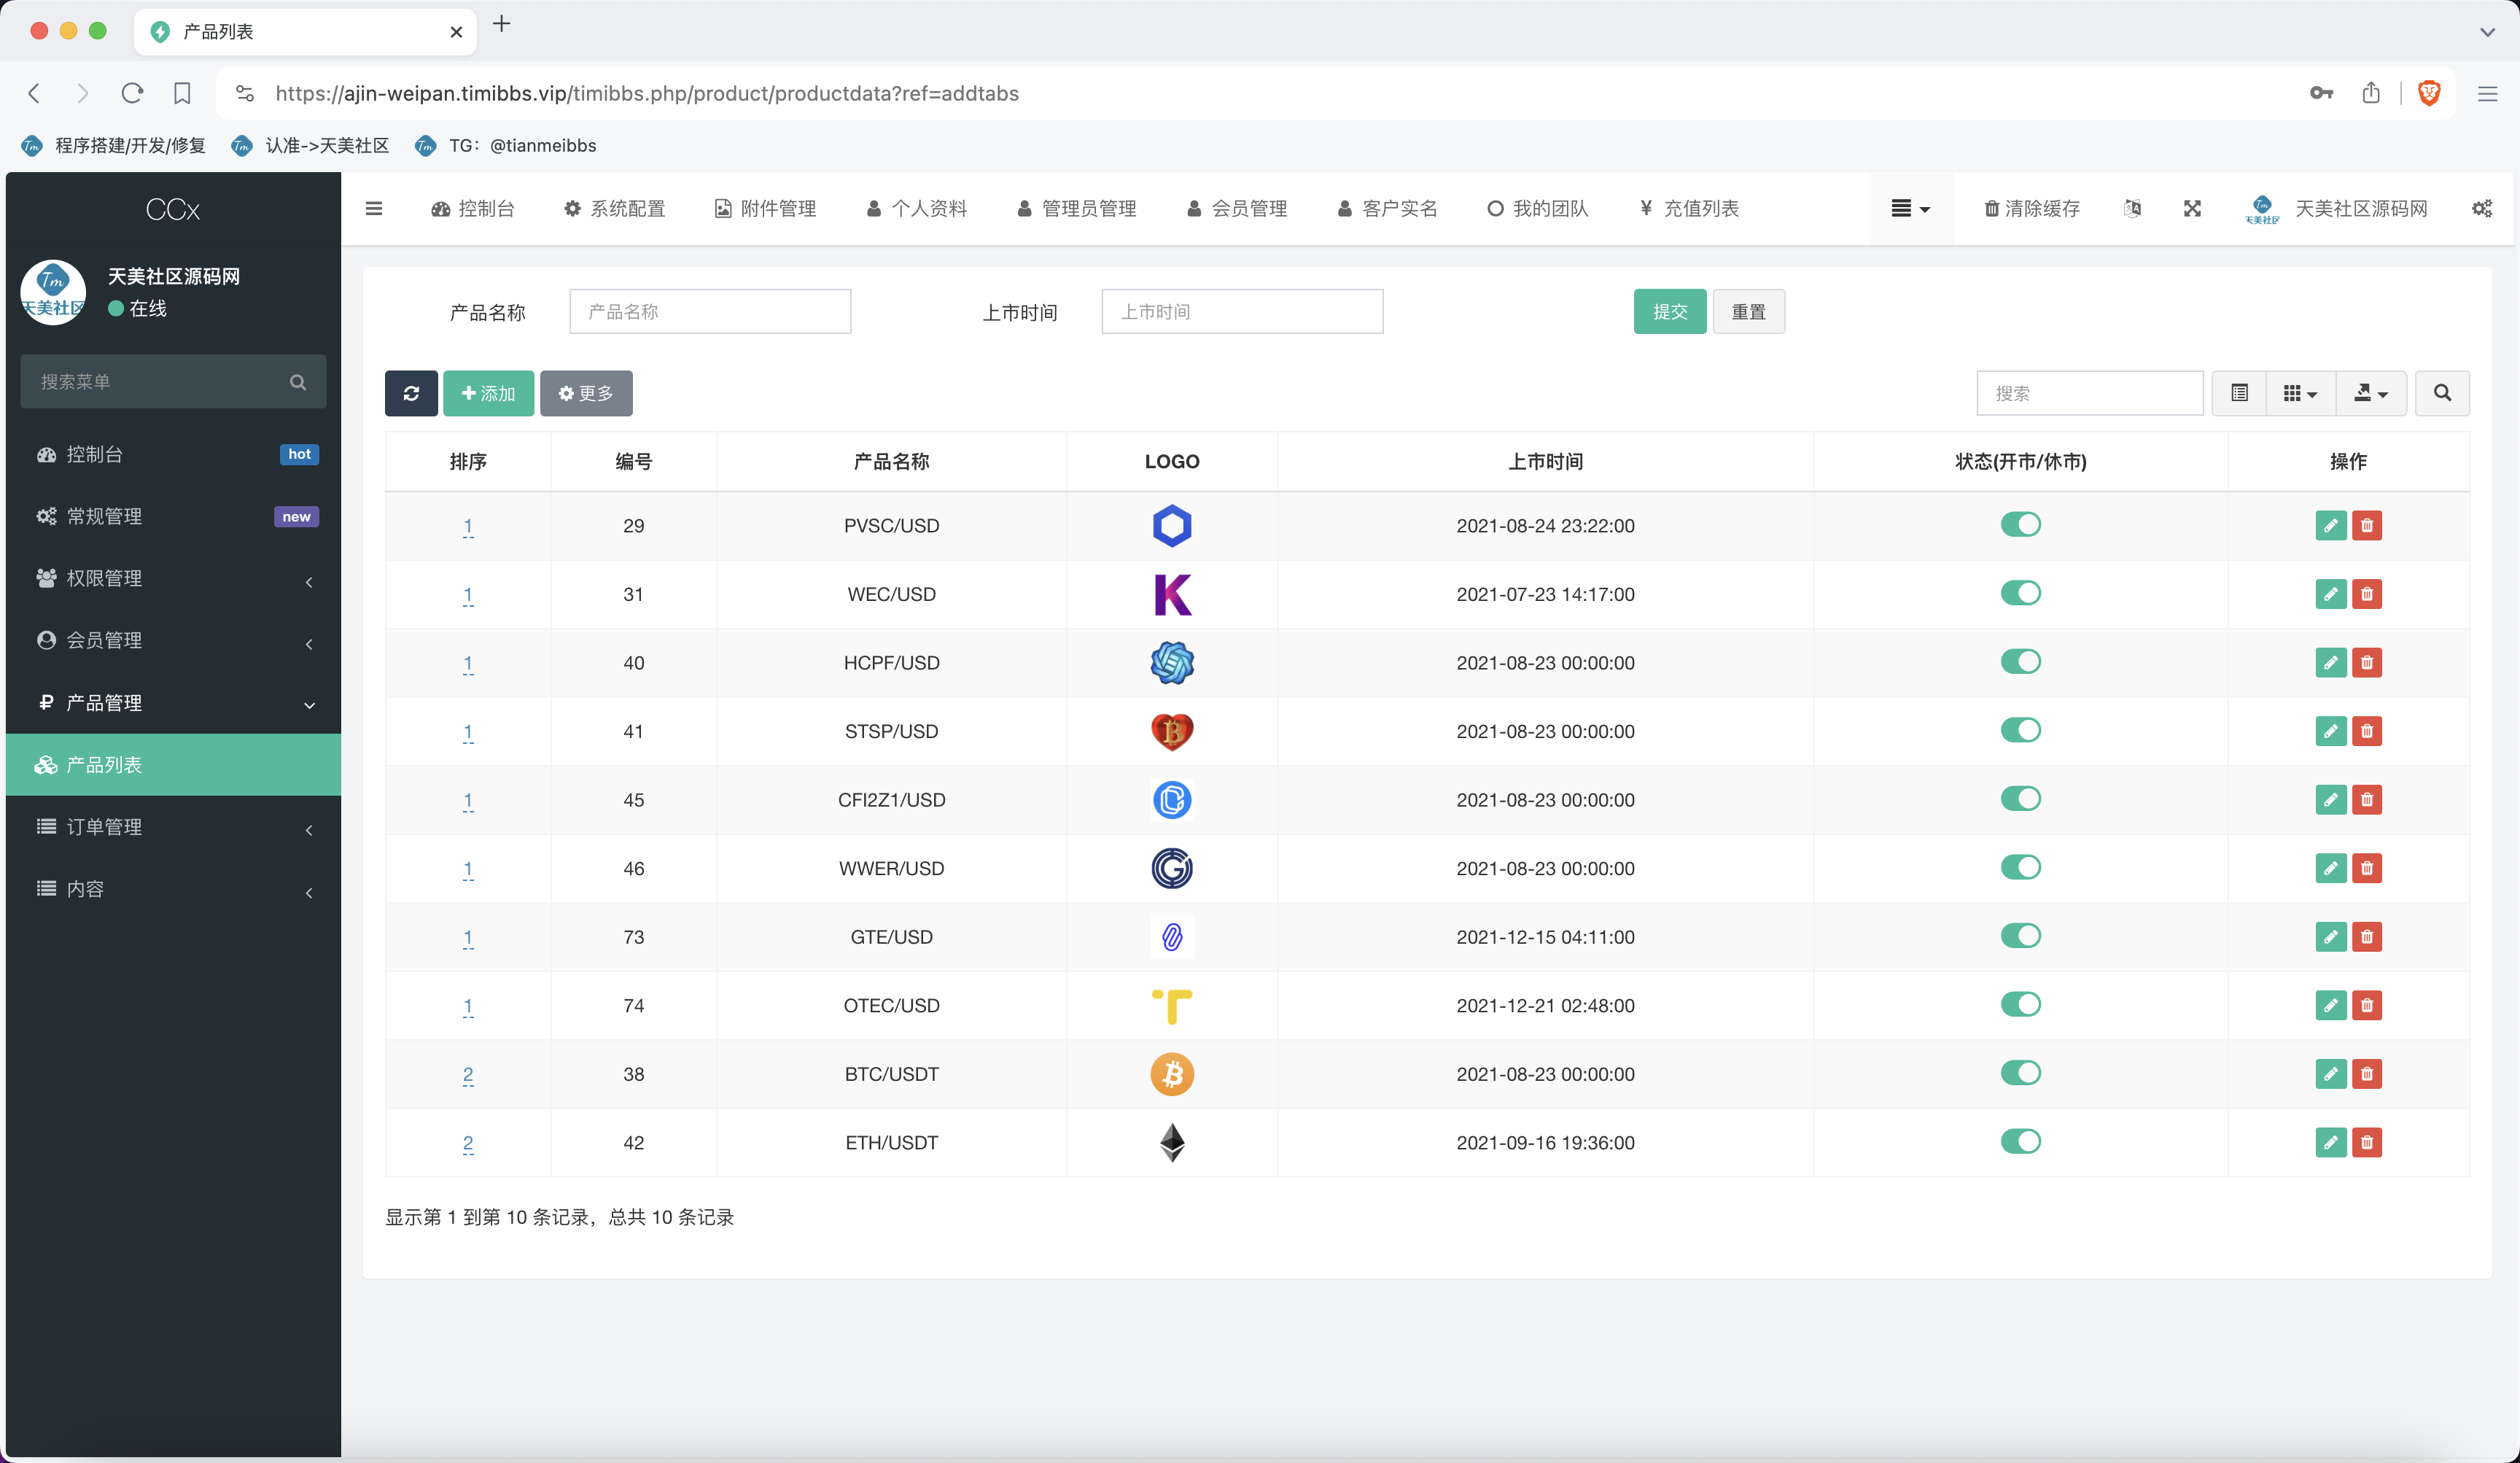The width and height of the screenshot is (2520, 1463).
Task: Click sort value link for BTC/USDT row
Action: (x=468, y=1074)
